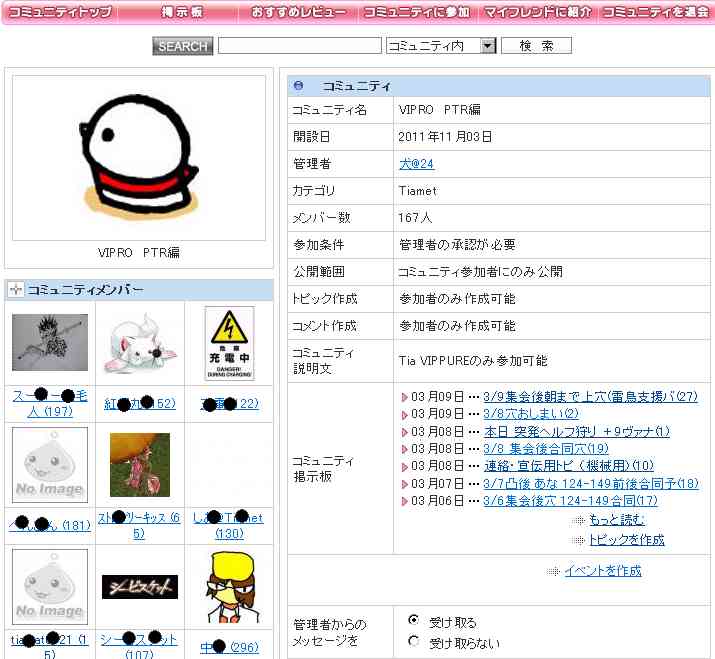Open the spiky-haired sketch member avatar

pyautogui.click(x=50, y=343)
